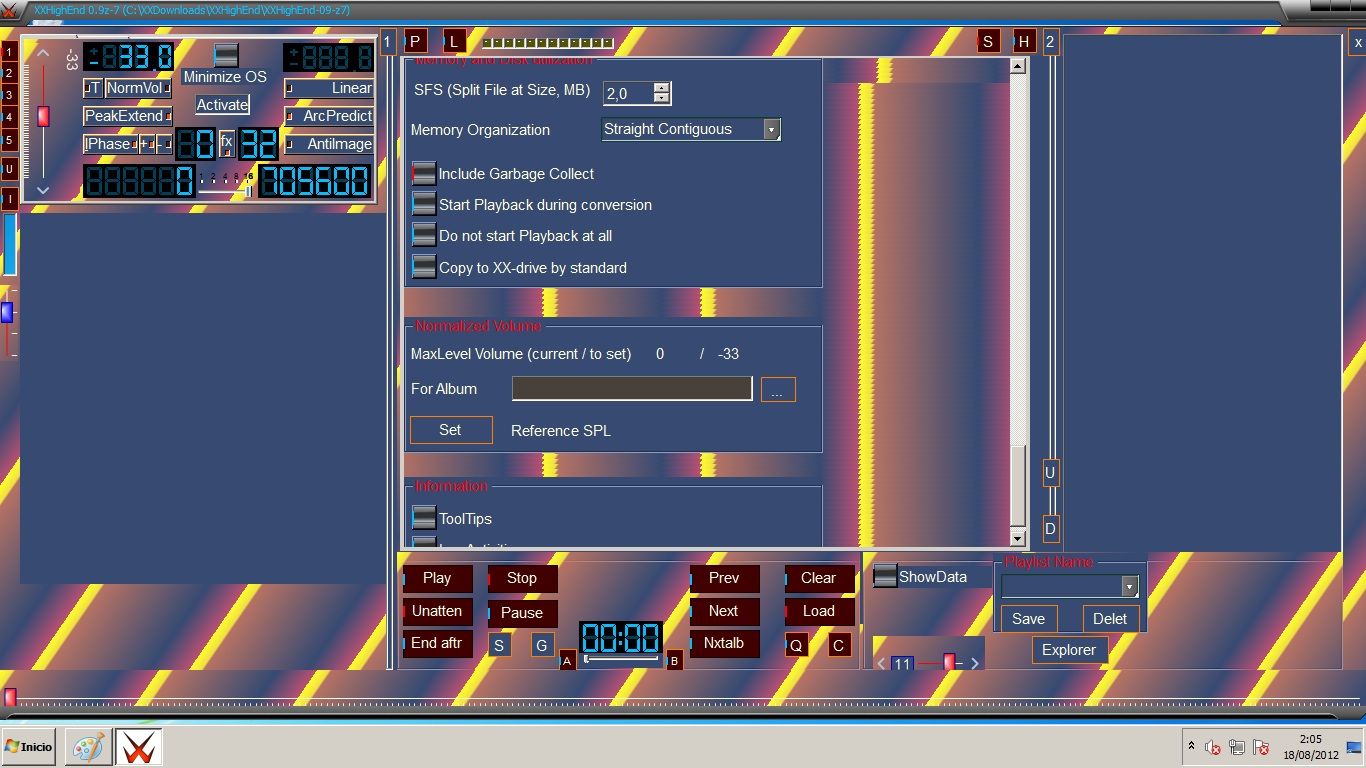Screen dimensions: 1366x768
Task: Toggle the PeakExtend option
Action: point(127,116)
